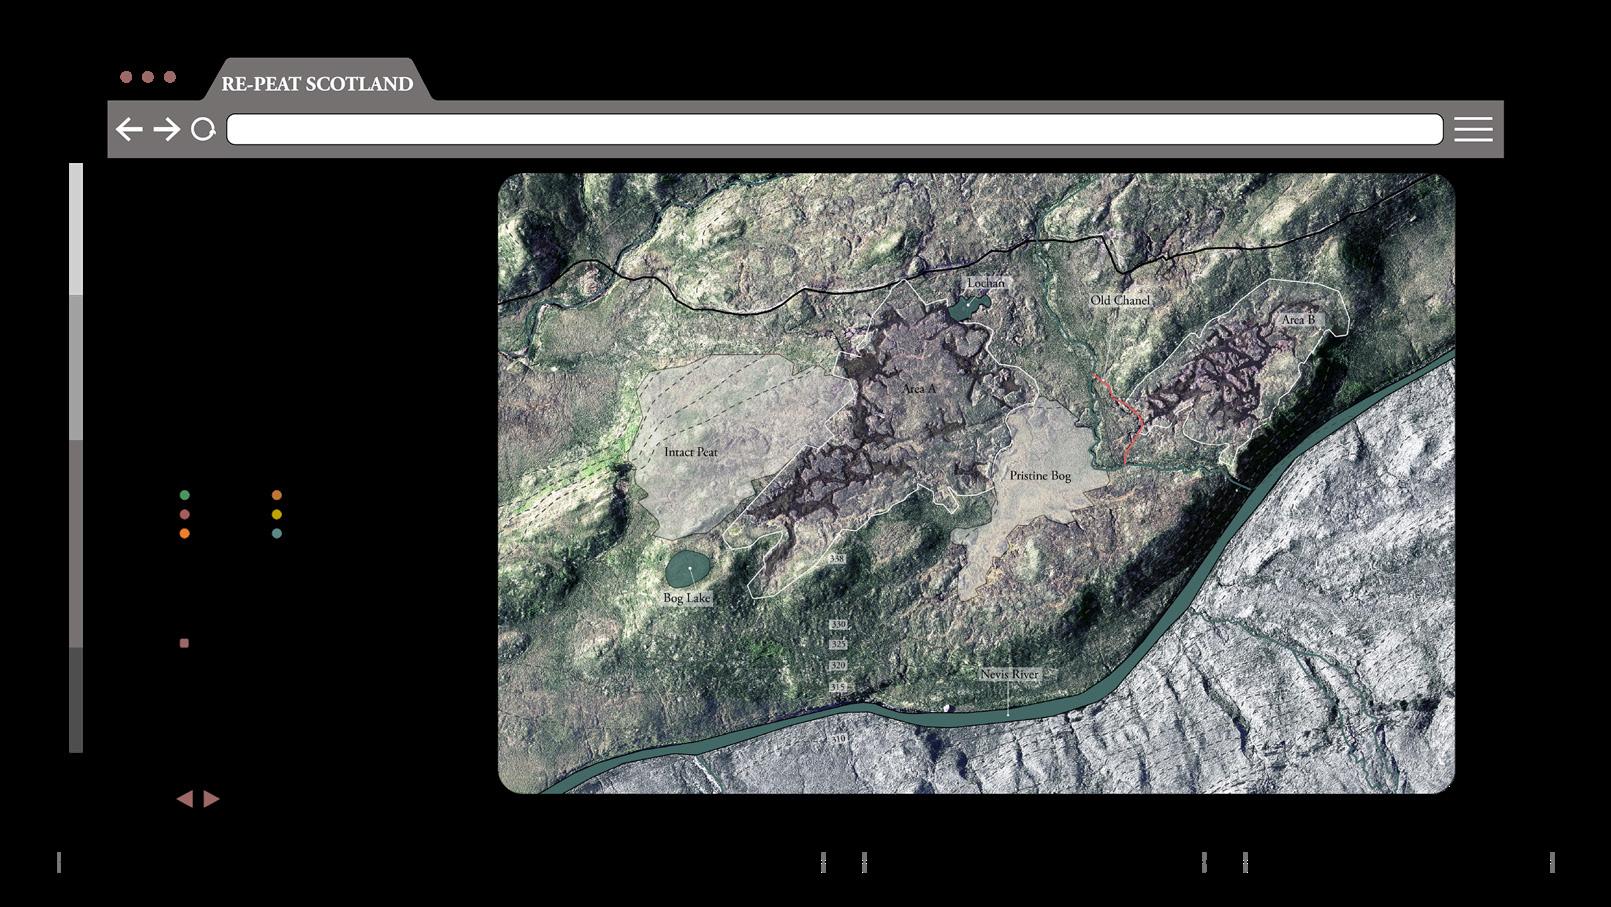Click the "Area A" map label

point(919,388)
